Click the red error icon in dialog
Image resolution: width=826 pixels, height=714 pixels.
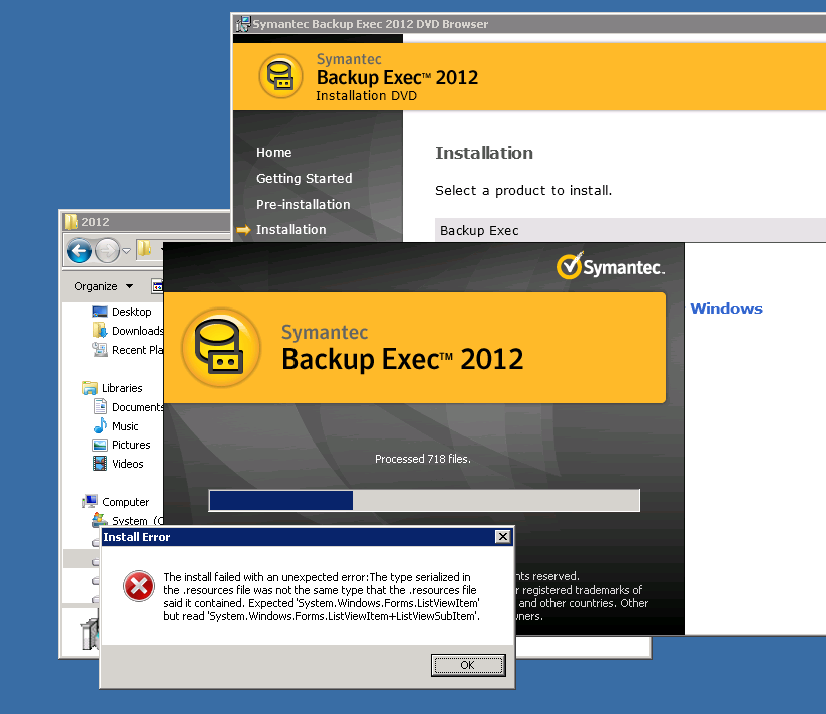pos(137,587)
